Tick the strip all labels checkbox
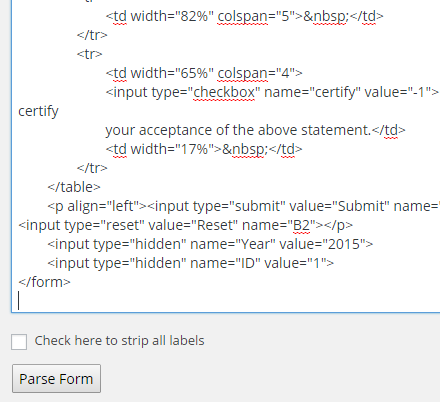This screenshot has width=440, height=402. (19, 342)
